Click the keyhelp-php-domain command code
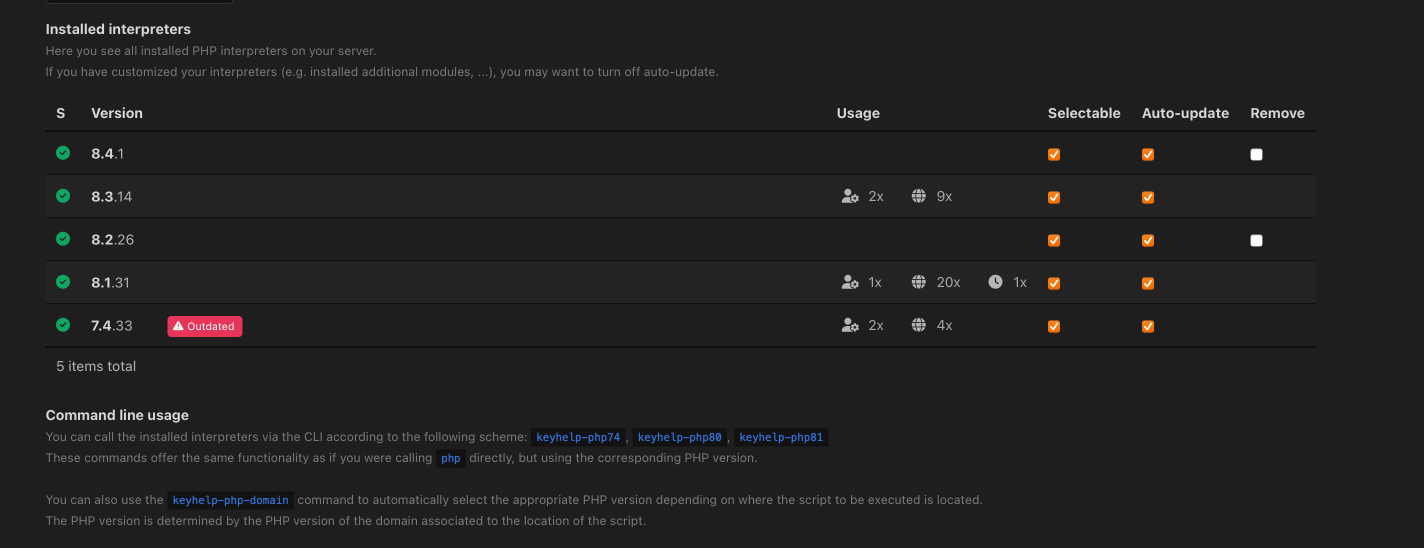The height and width of the screenshot is (548, 1424). pyautogui.click(x=230, y=500)
